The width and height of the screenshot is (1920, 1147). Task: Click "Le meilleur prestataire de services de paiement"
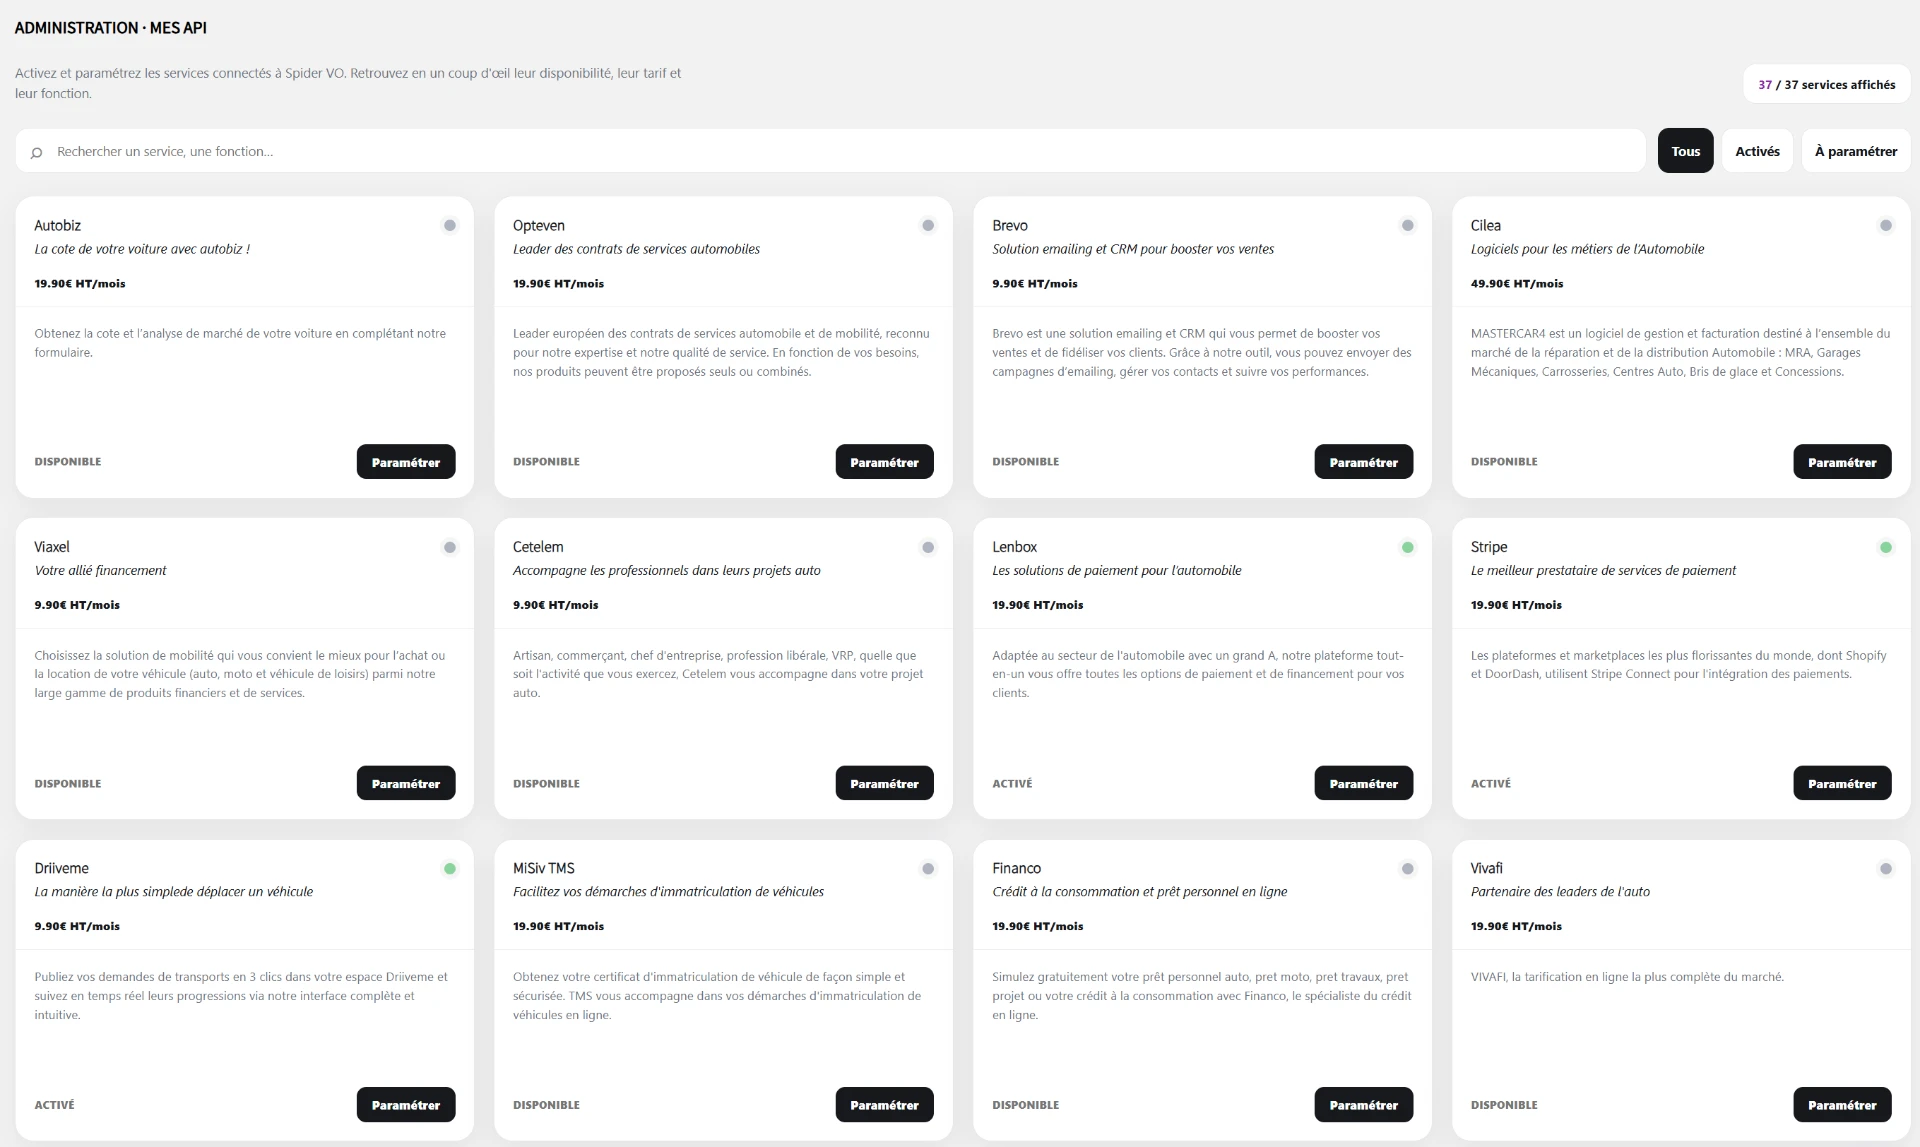point(1603,571)
